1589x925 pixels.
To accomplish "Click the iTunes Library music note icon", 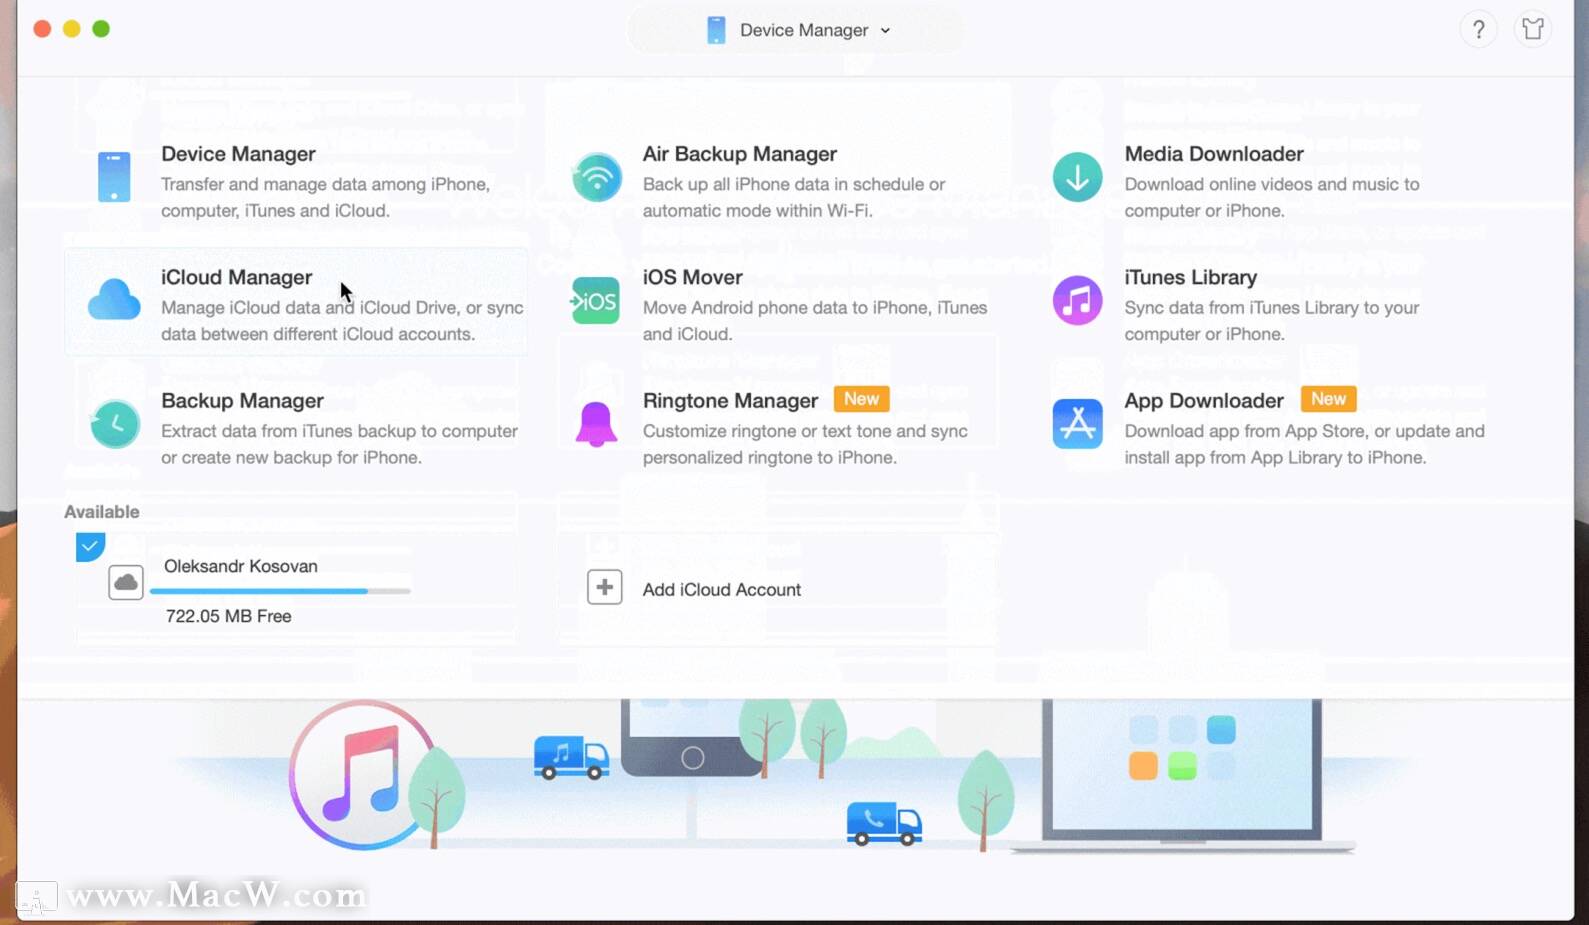I will point(1077,300).
